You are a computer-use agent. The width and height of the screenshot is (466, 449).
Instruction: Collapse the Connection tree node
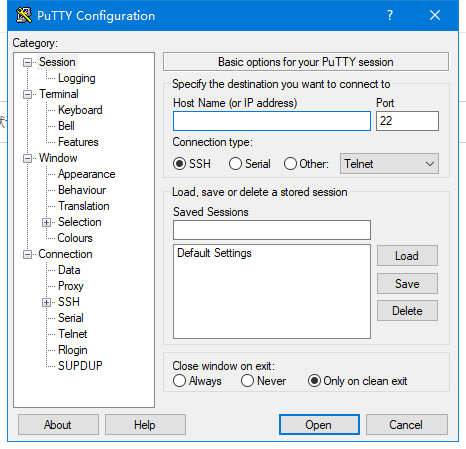click(x=27, y=254)
